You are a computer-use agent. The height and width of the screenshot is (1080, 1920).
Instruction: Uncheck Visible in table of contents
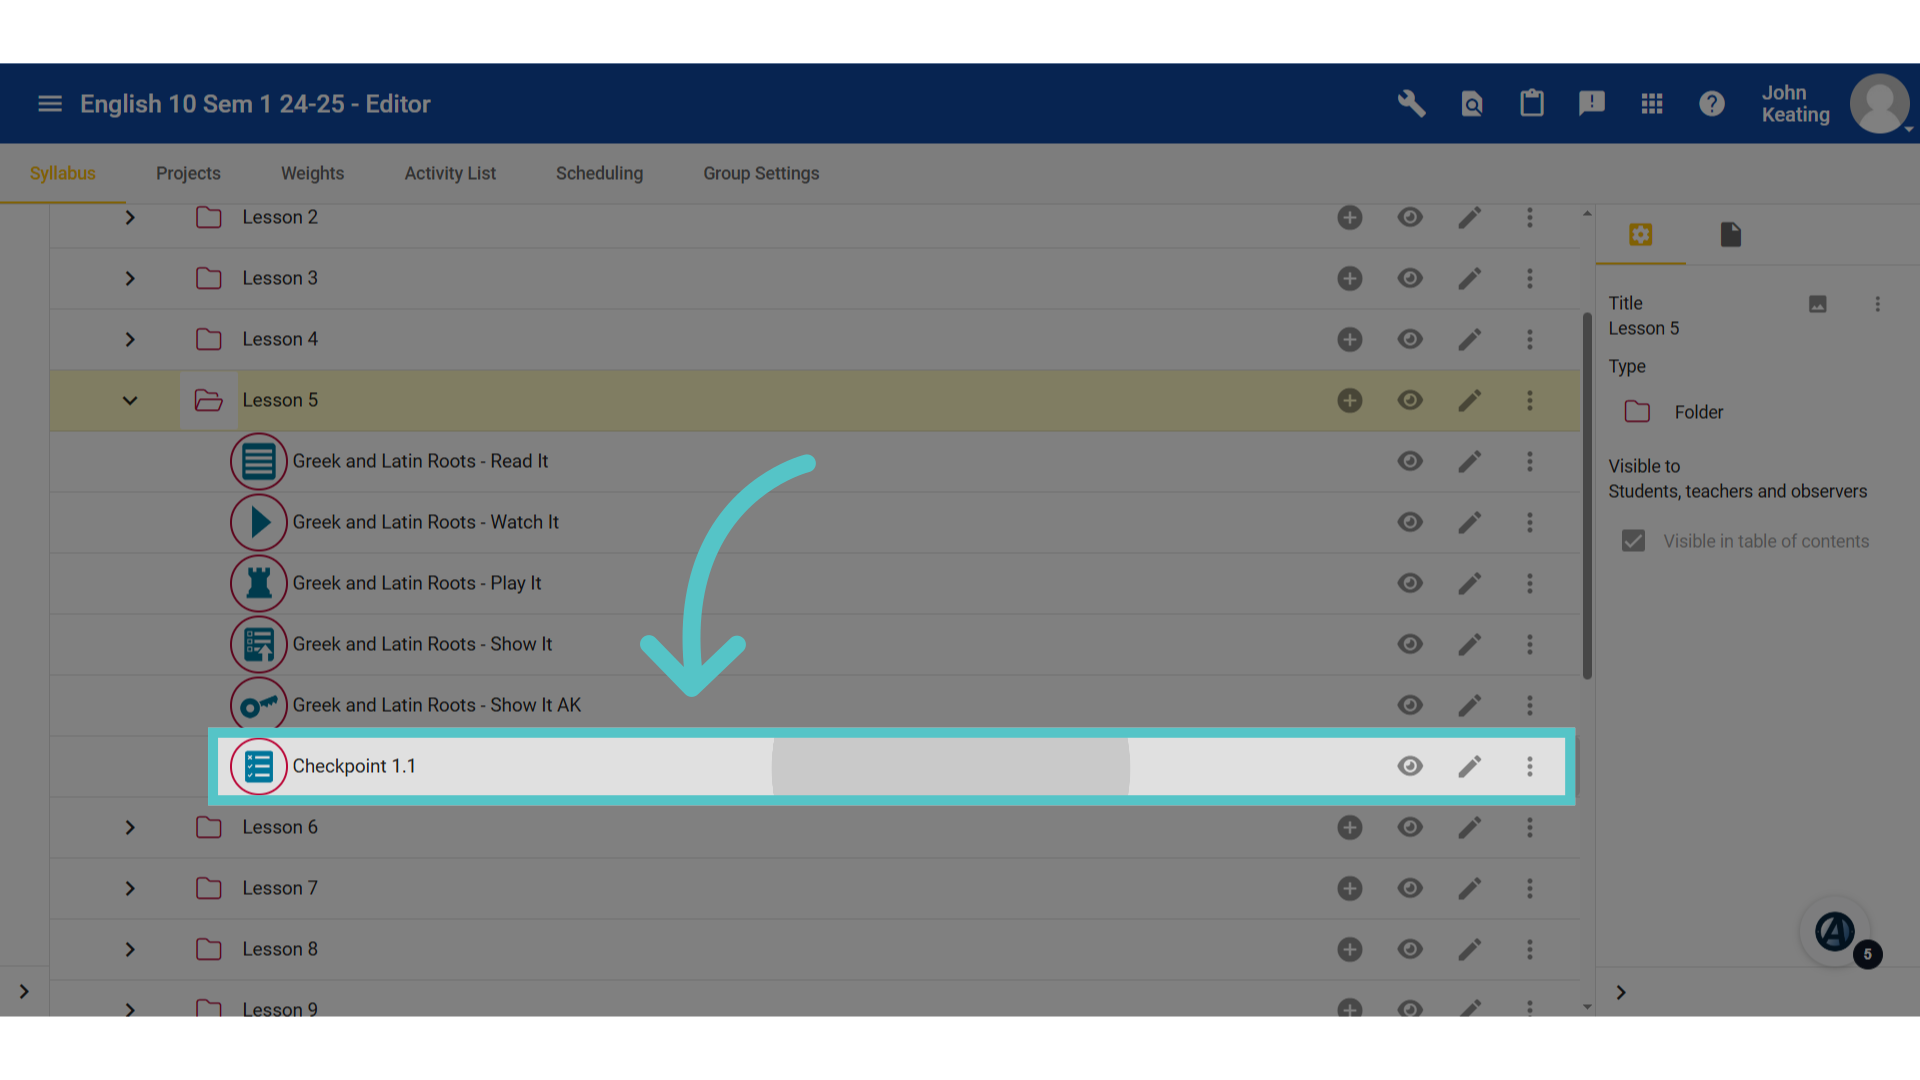click(1633, 541)
